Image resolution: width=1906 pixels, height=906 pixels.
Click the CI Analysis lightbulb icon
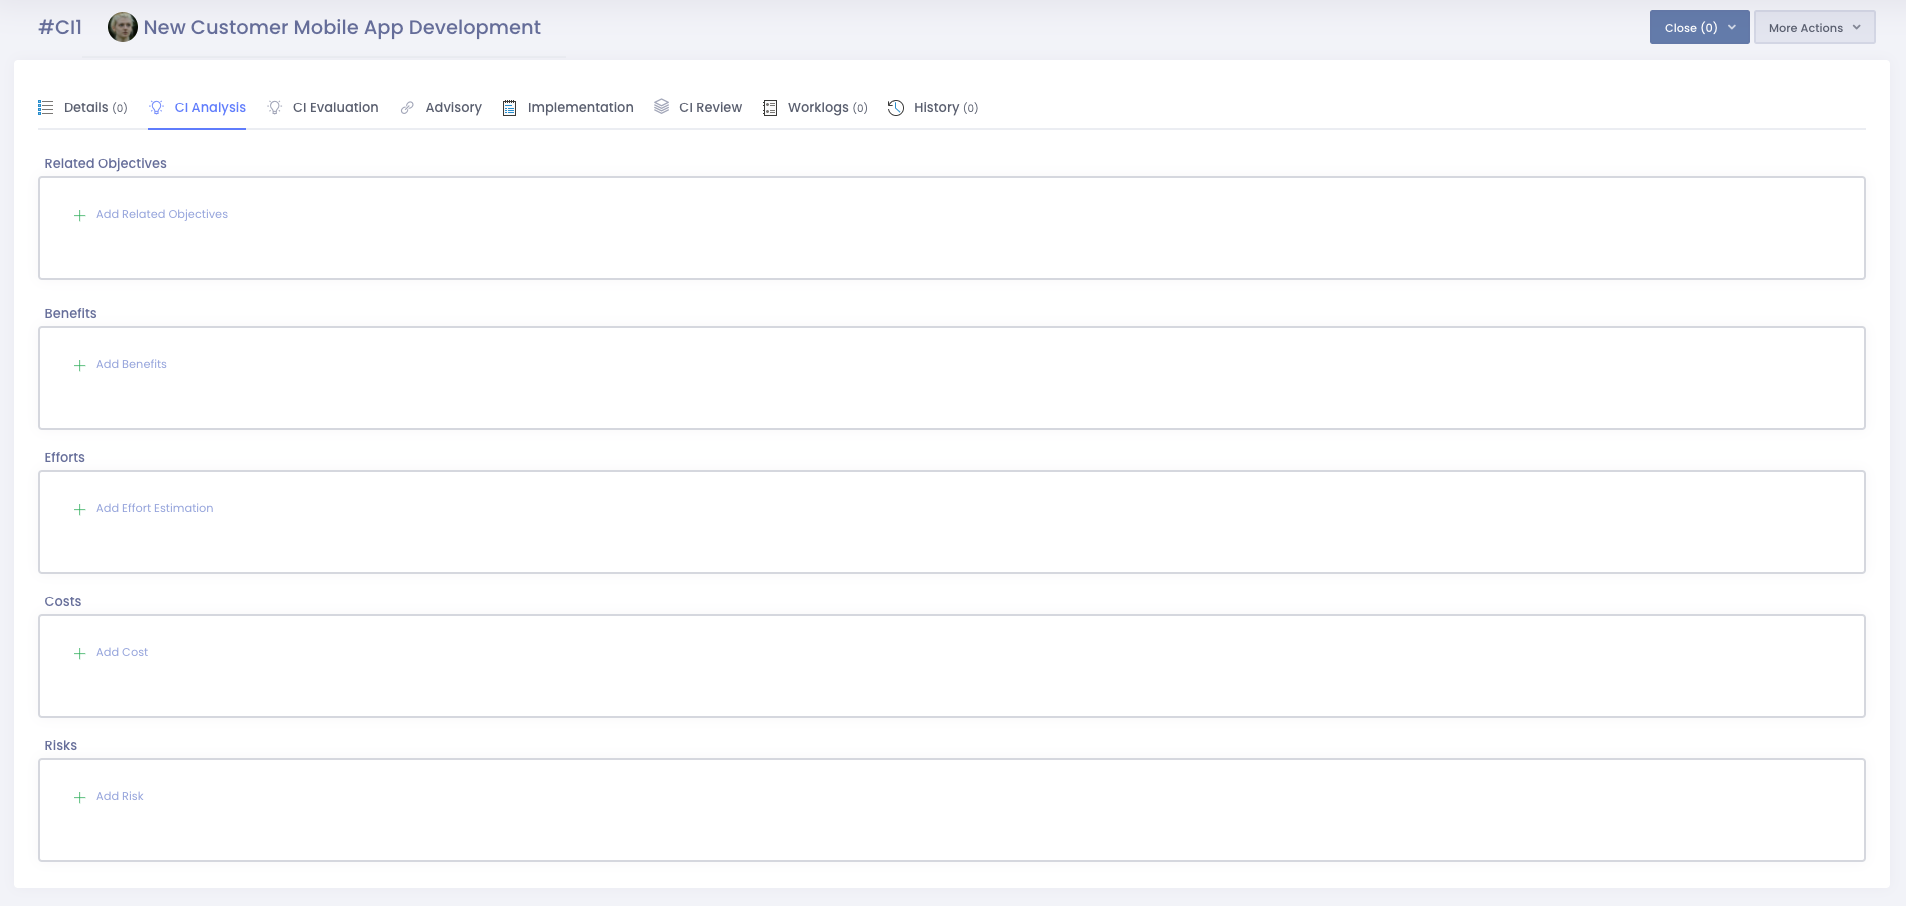click(157, 108)
